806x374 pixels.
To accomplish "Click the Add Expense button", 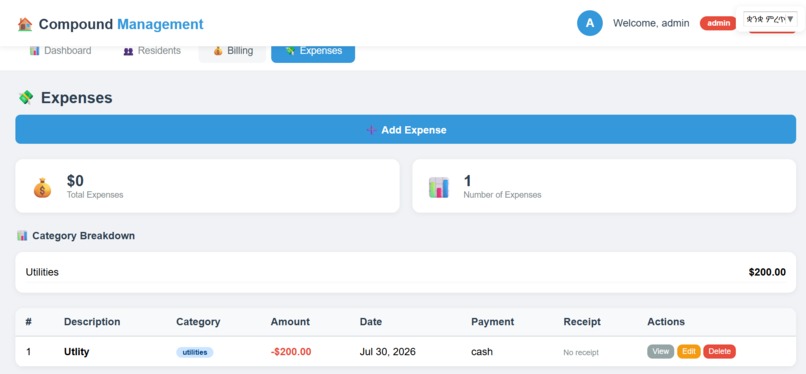I will pyautogui.click(x=406, y=129).
